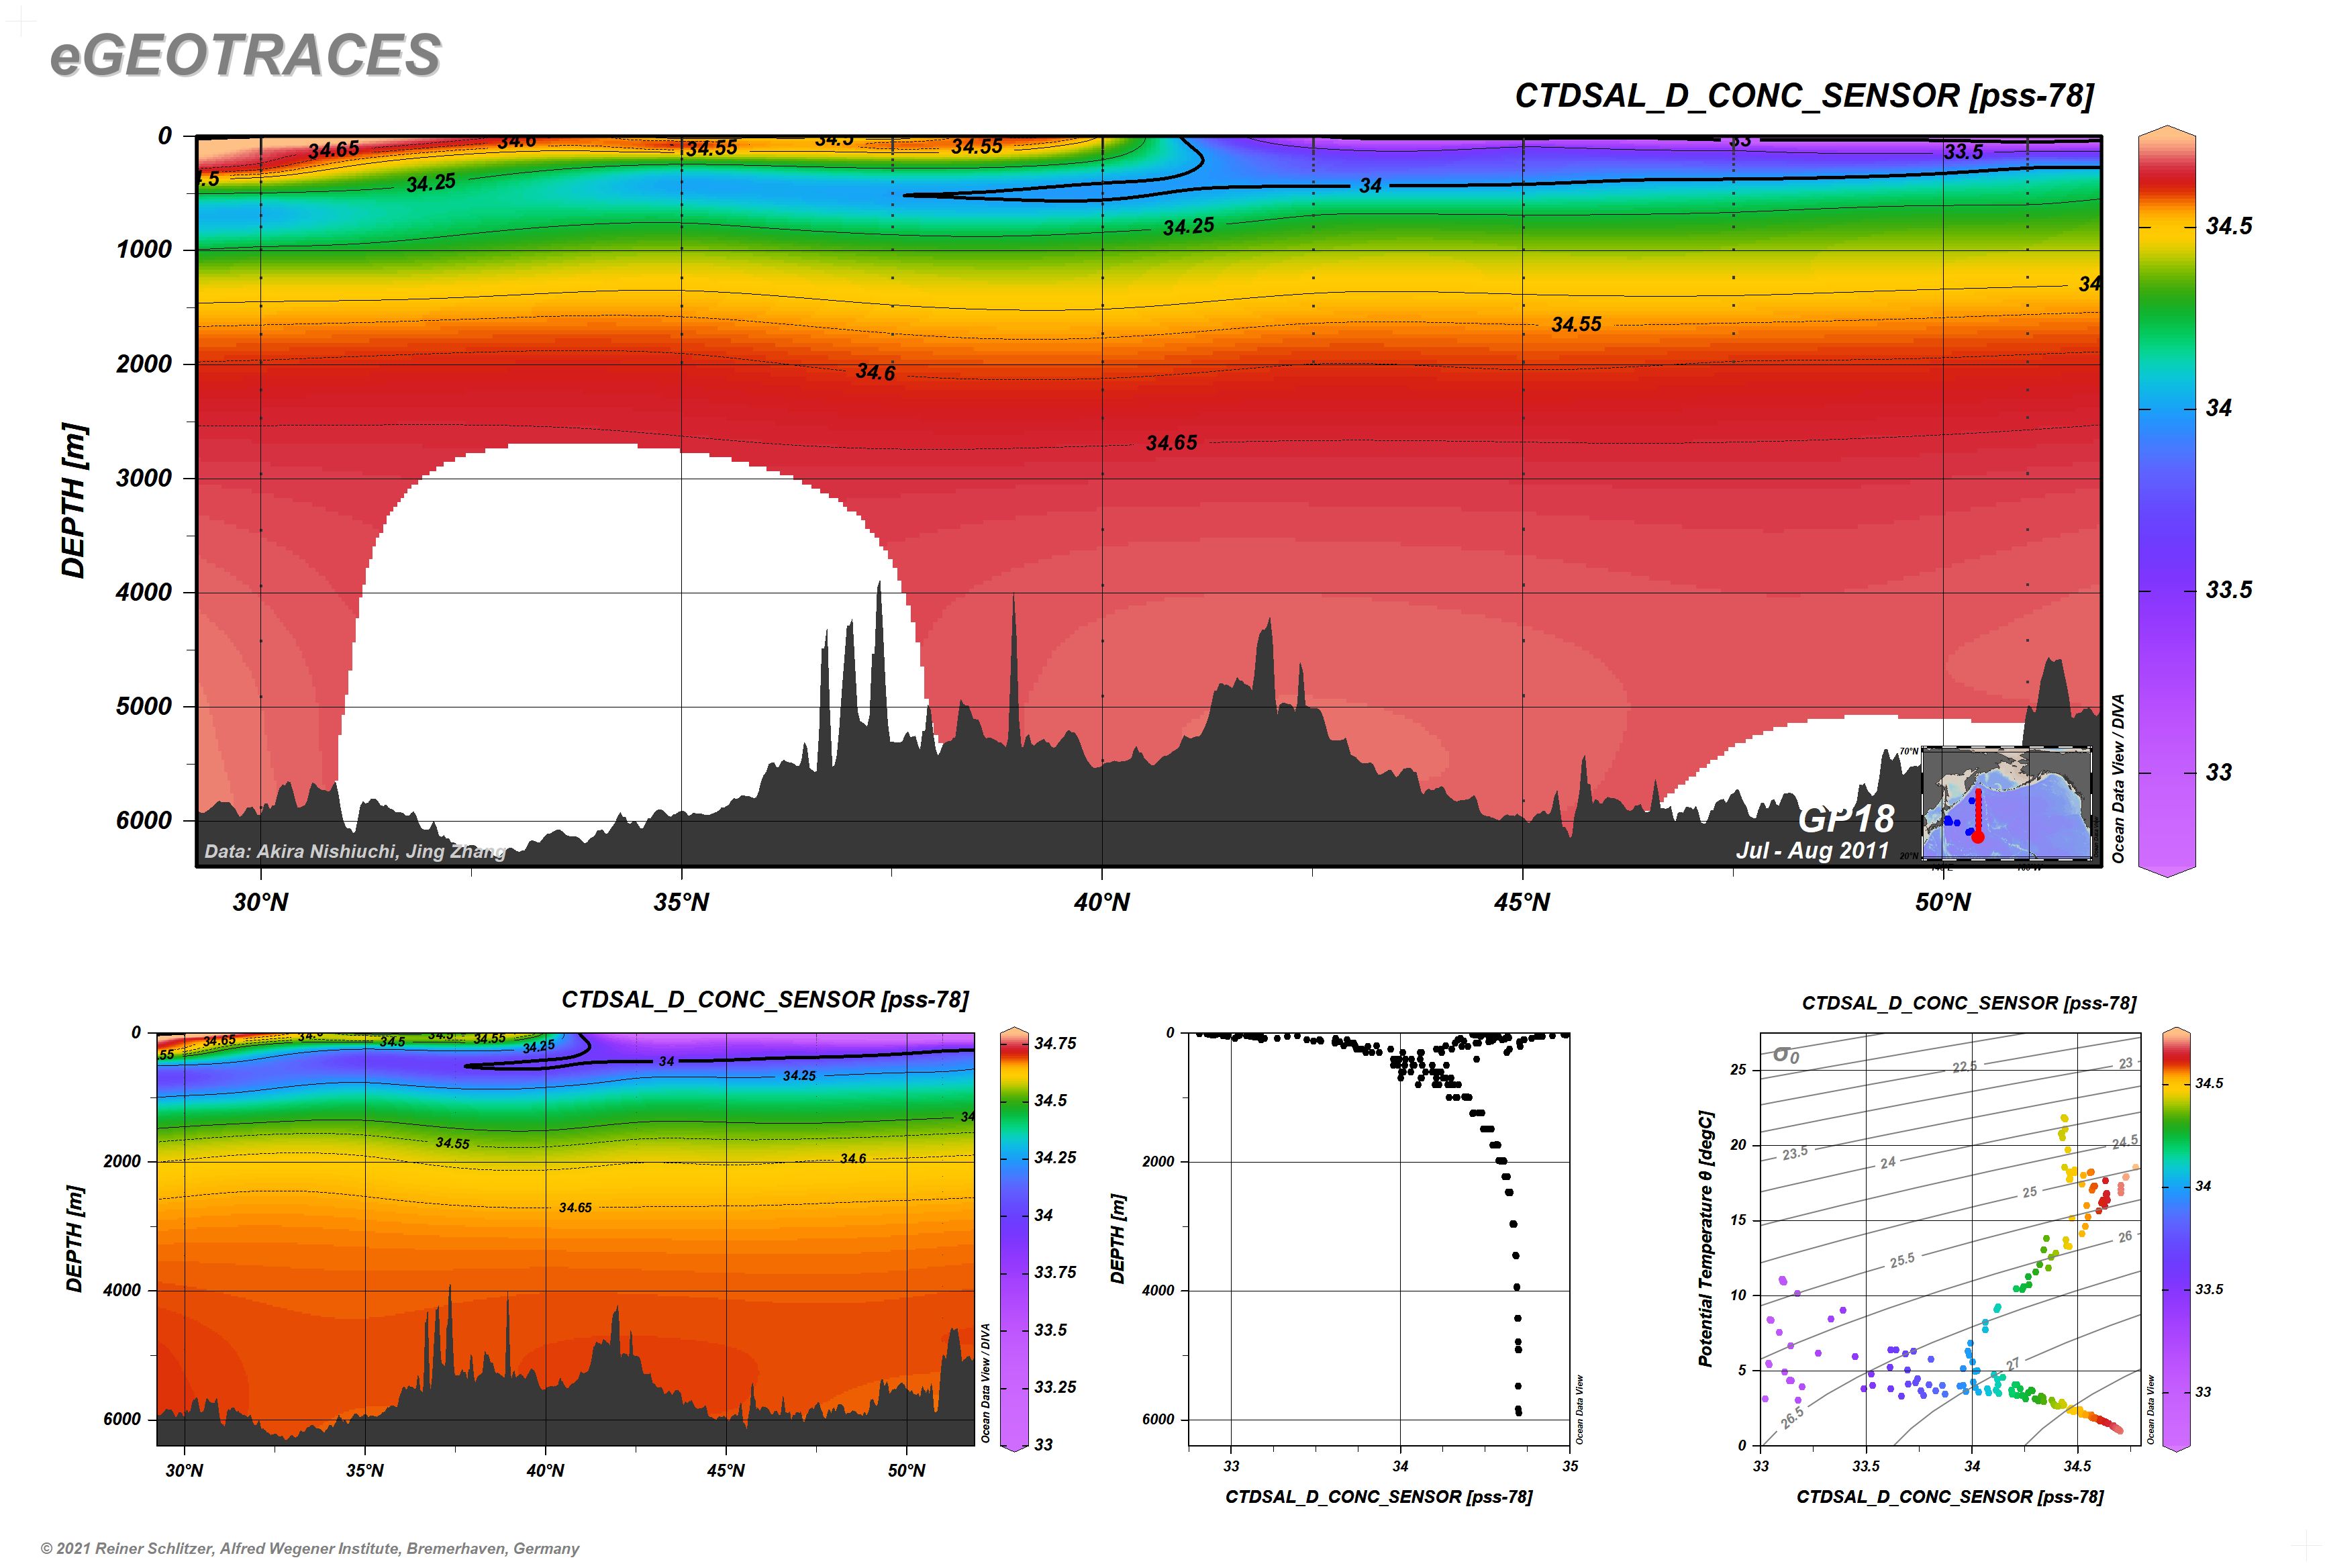Click the GP18 cruise label

pos(1846,819)
